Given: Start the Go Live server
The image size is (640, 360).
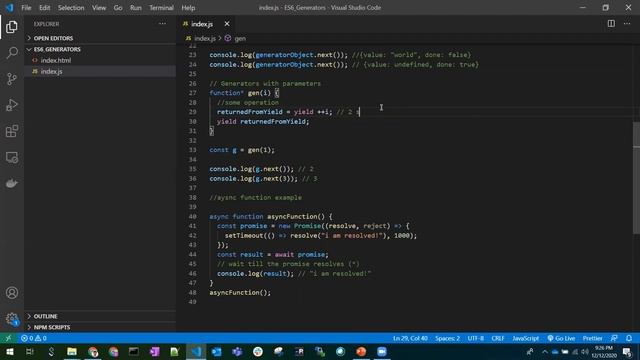Looking at the screenshot, I should tap(561, 338).
